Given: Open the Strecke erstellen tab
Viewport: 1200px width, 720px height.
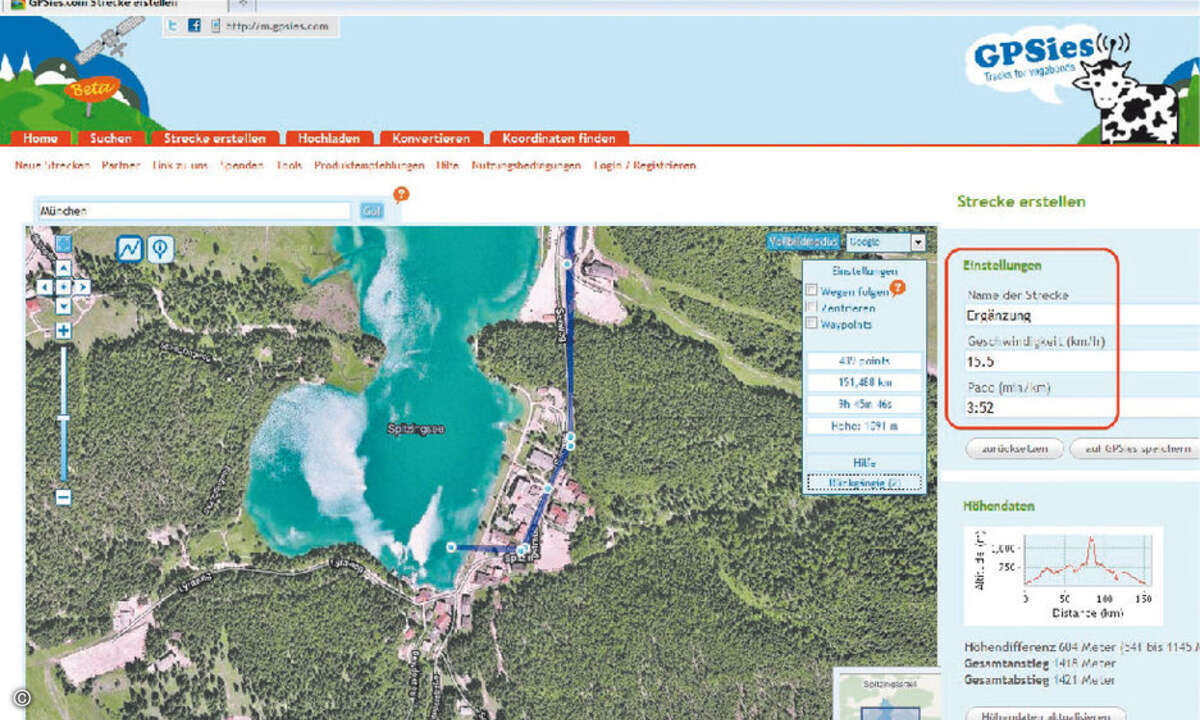Looking at the screenshot, I should [x=215, y=139].
